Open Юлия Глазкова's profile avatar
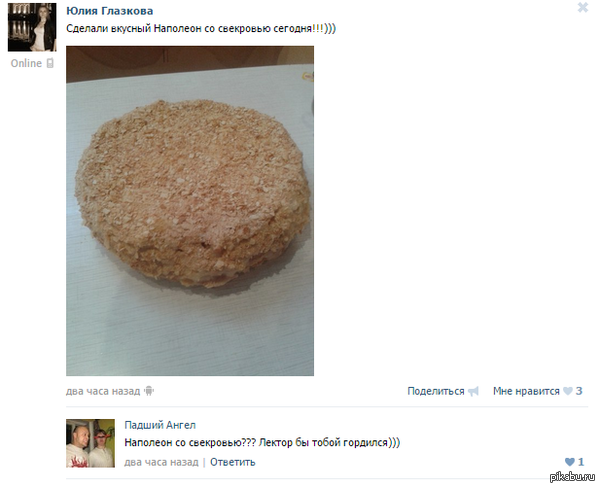 tap(32, 27)
